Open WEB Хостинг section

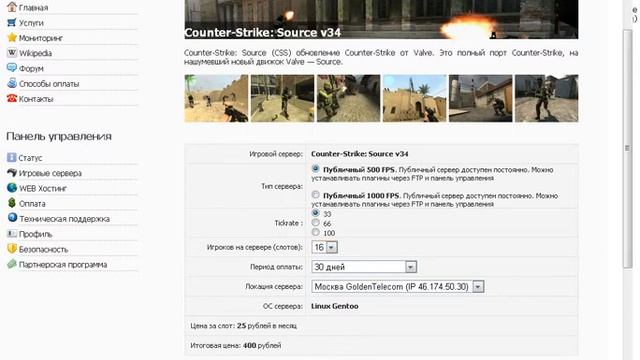(43, 189)
